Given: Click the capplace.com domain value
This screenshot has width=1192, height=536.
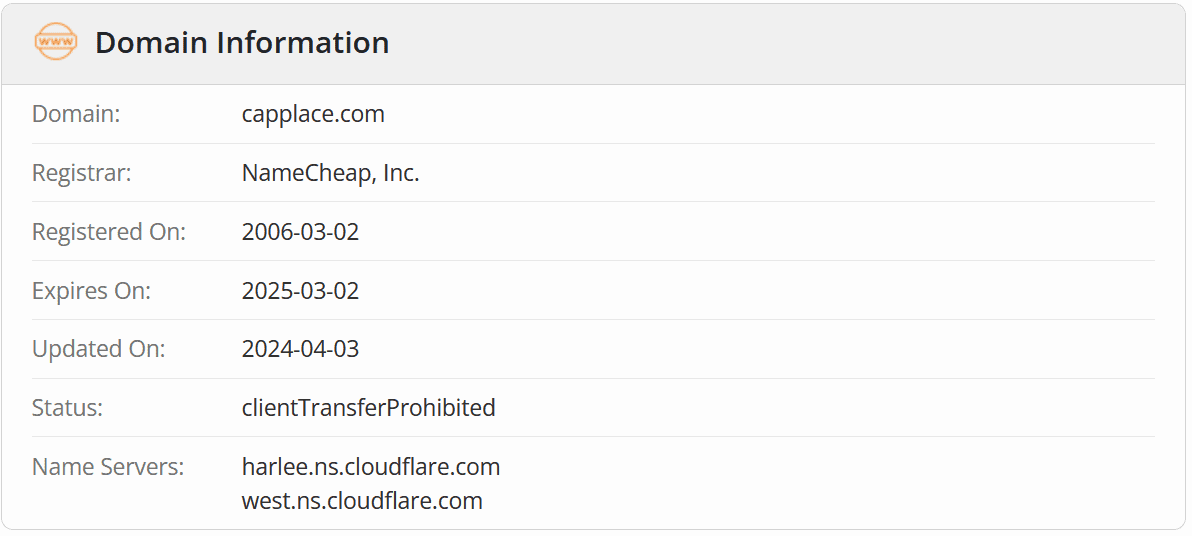Looking at the screenshot, I should click(313, 114).
